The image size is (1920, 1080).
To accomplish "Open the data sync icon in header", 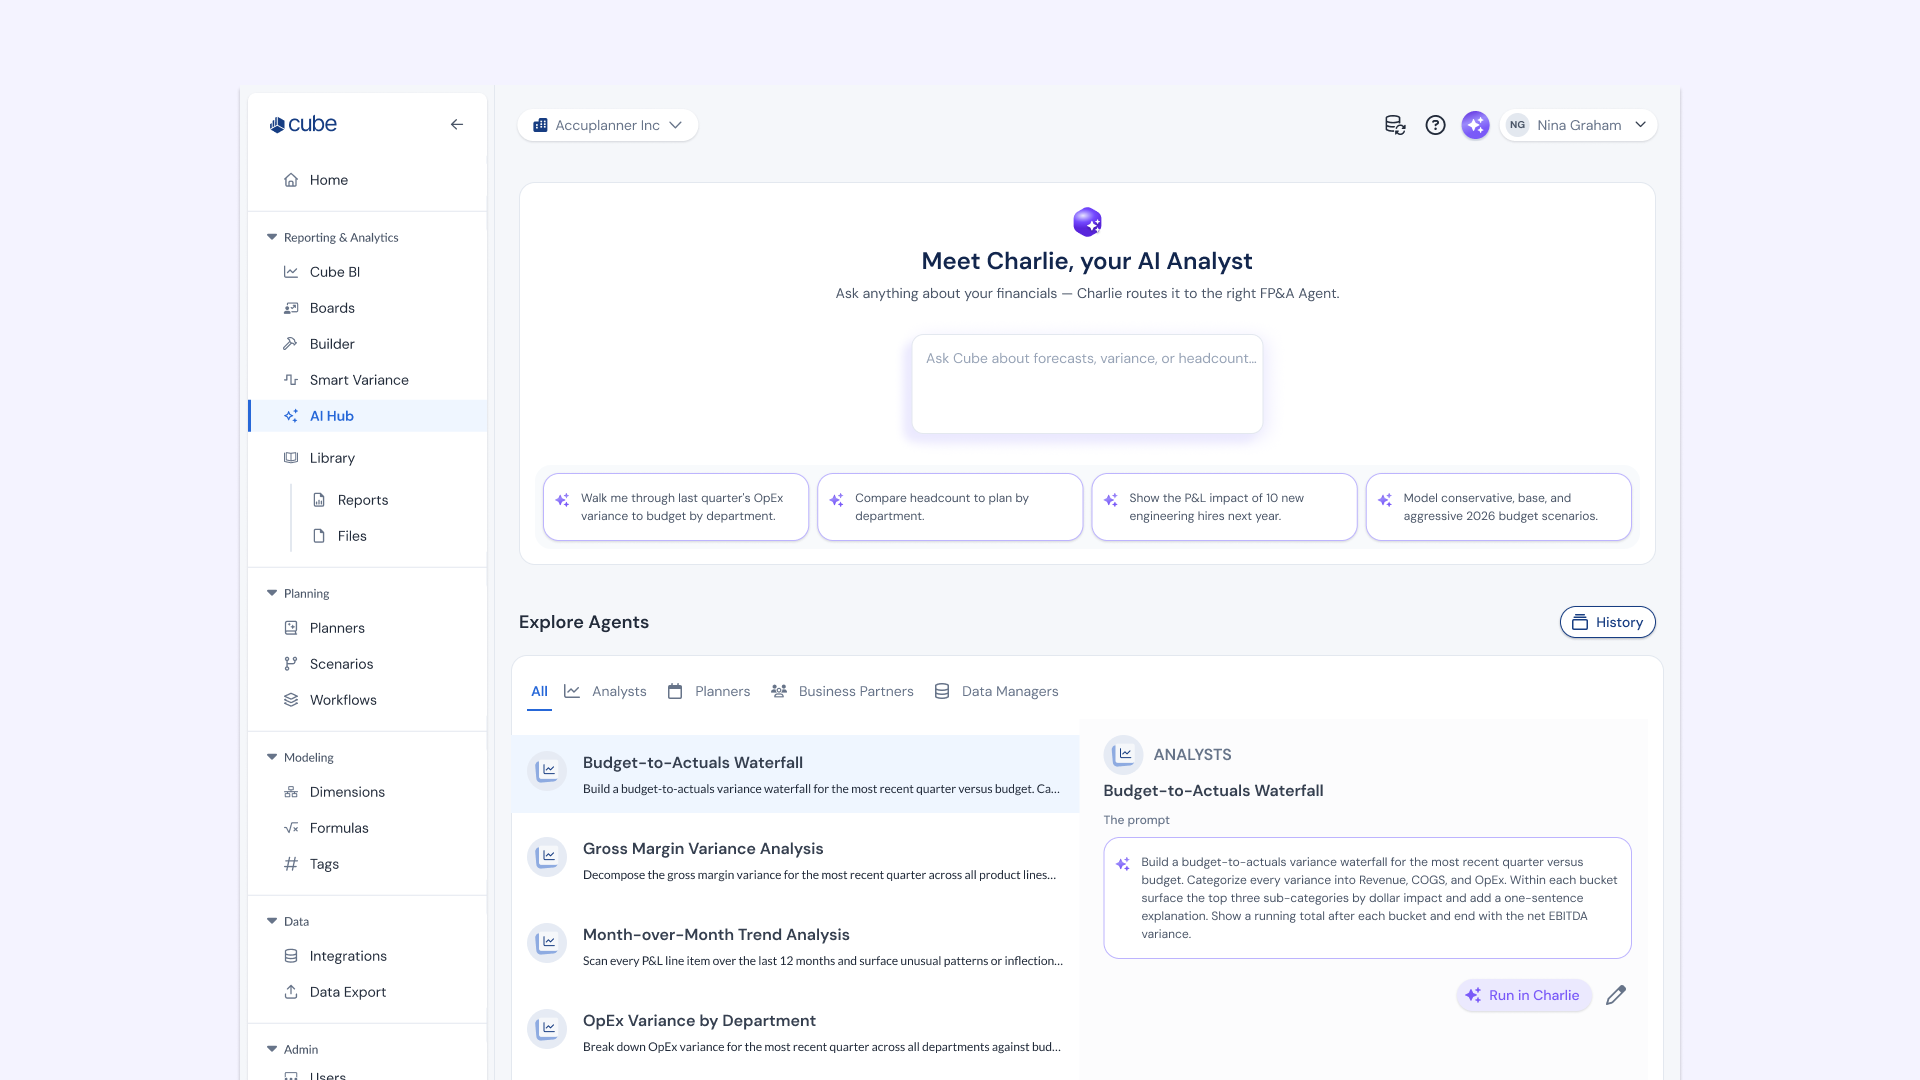I will [x=1395, y=125].
